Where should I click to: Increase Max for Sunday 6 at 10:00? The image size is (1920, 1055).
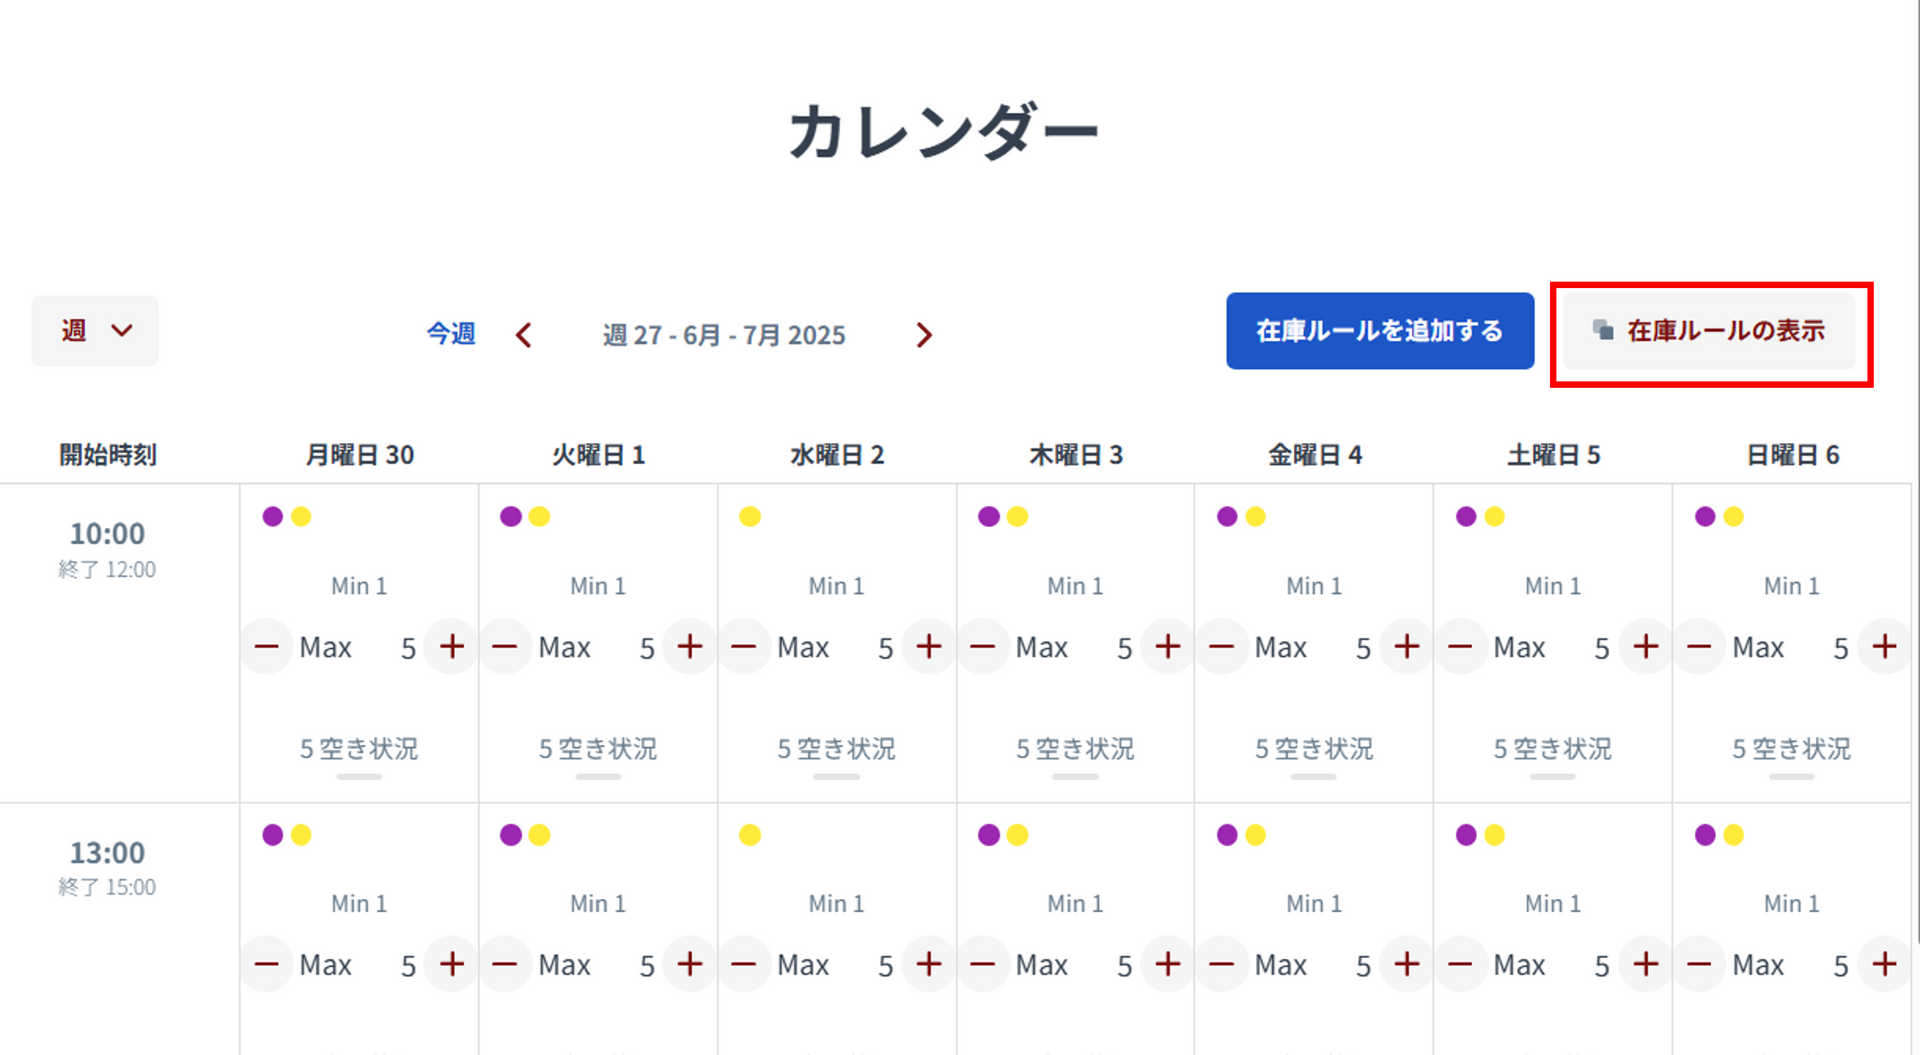pyautogui.click(x=1884, y=647)
